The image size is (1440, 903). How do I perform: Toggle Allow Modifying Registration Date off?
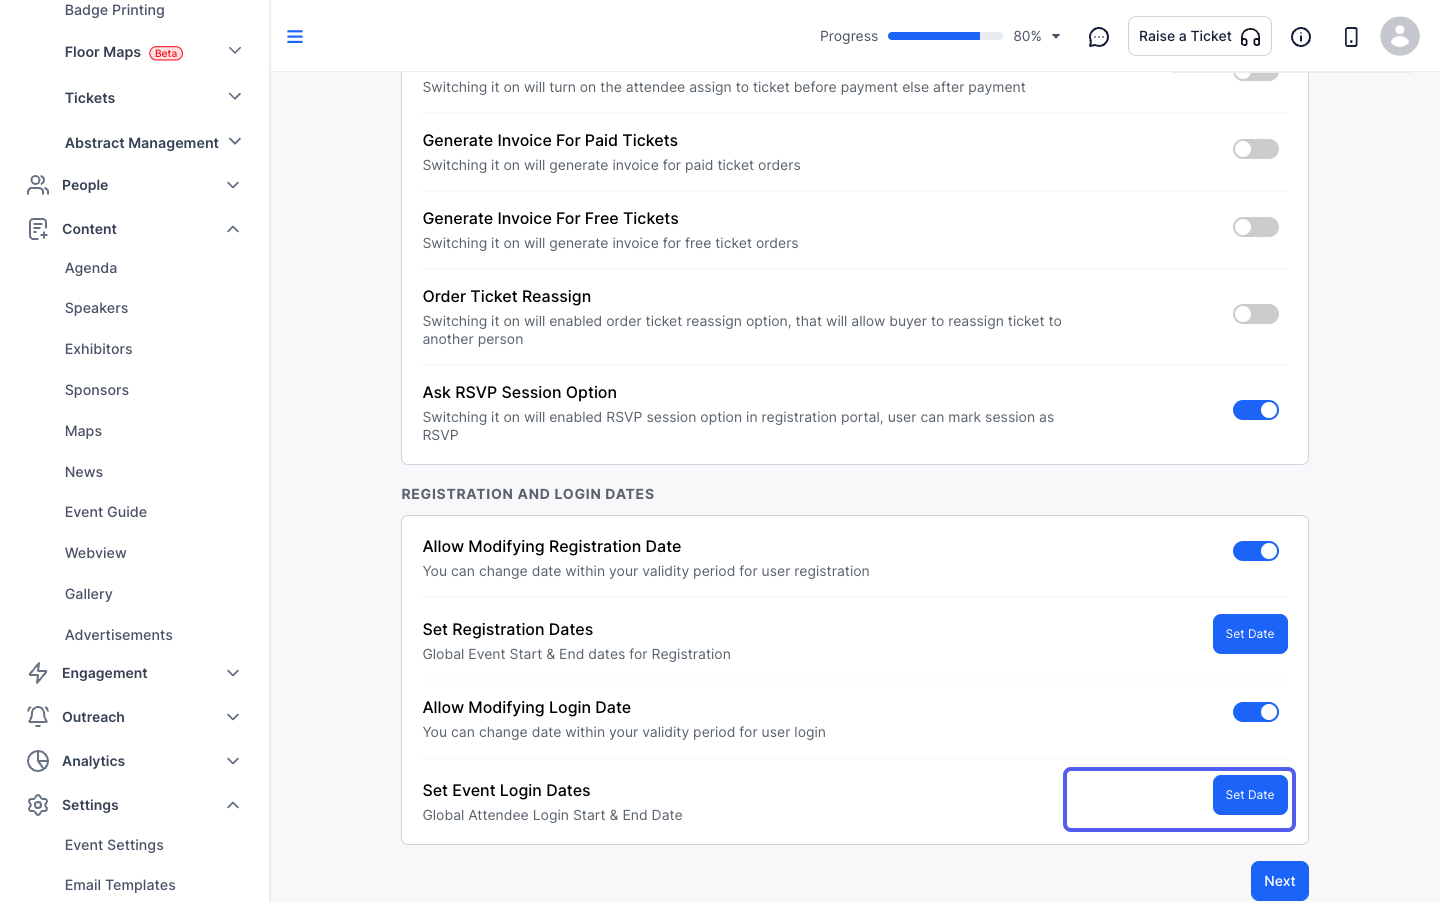[x=1256, y=551]
